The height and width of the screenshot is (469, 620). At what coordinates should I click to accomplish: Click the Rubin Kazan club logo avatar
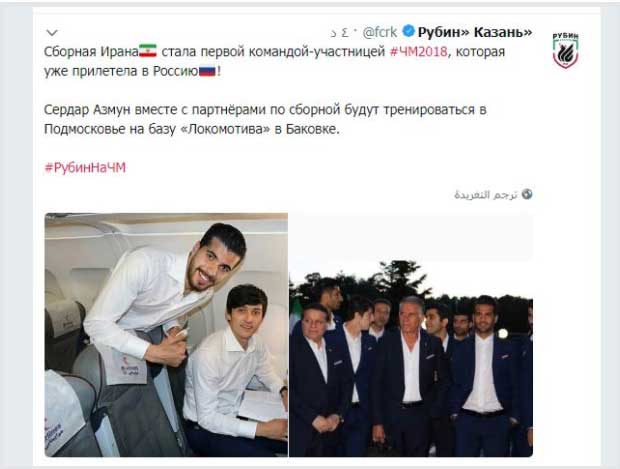tap(565, 51)
